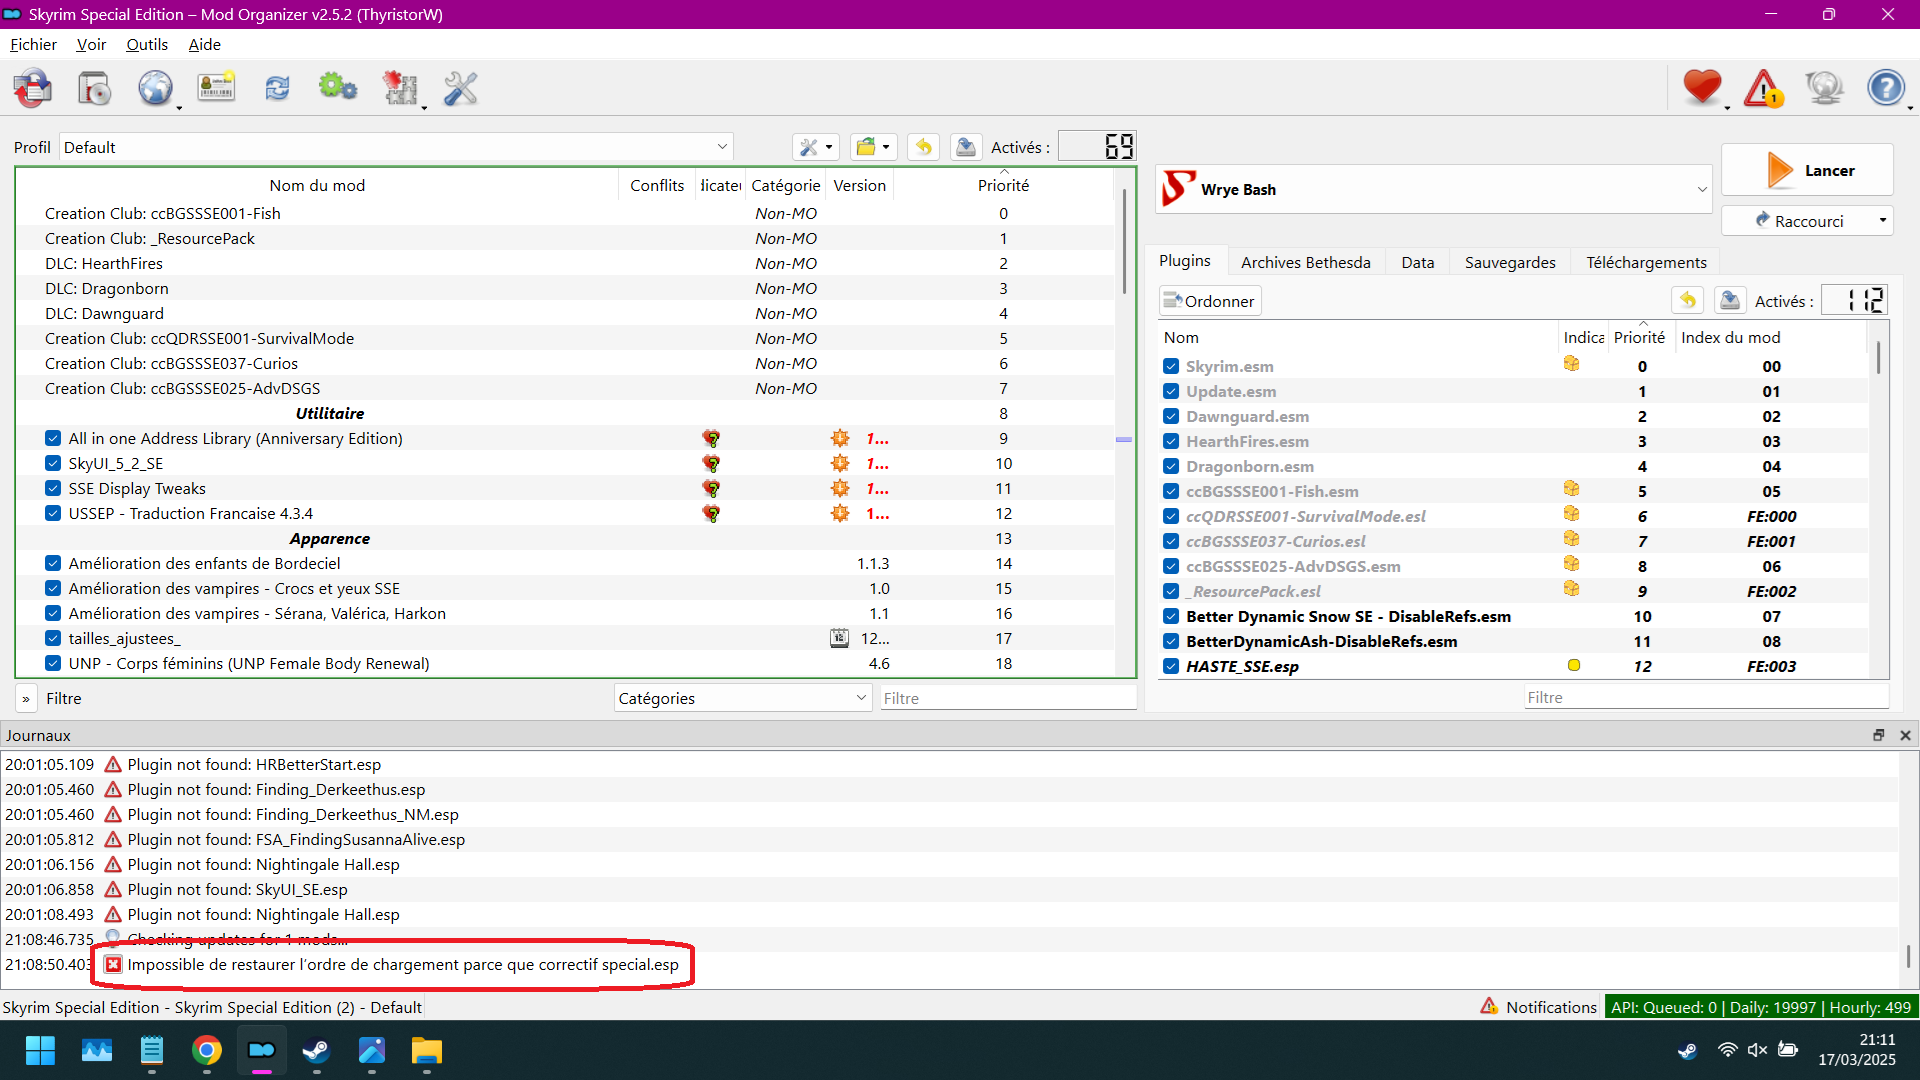Image resolution: width=1920 pixels, height=1080 pixels.
Task: Open the help question mark icon
Action: click(1886, 89)
